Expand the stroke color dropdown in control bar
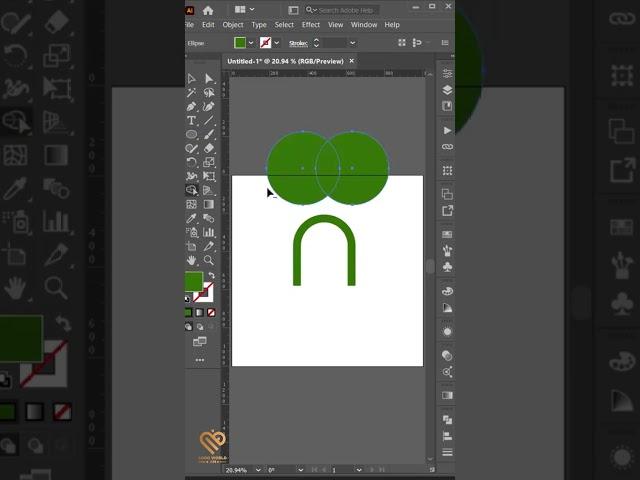 coord(277,43)
